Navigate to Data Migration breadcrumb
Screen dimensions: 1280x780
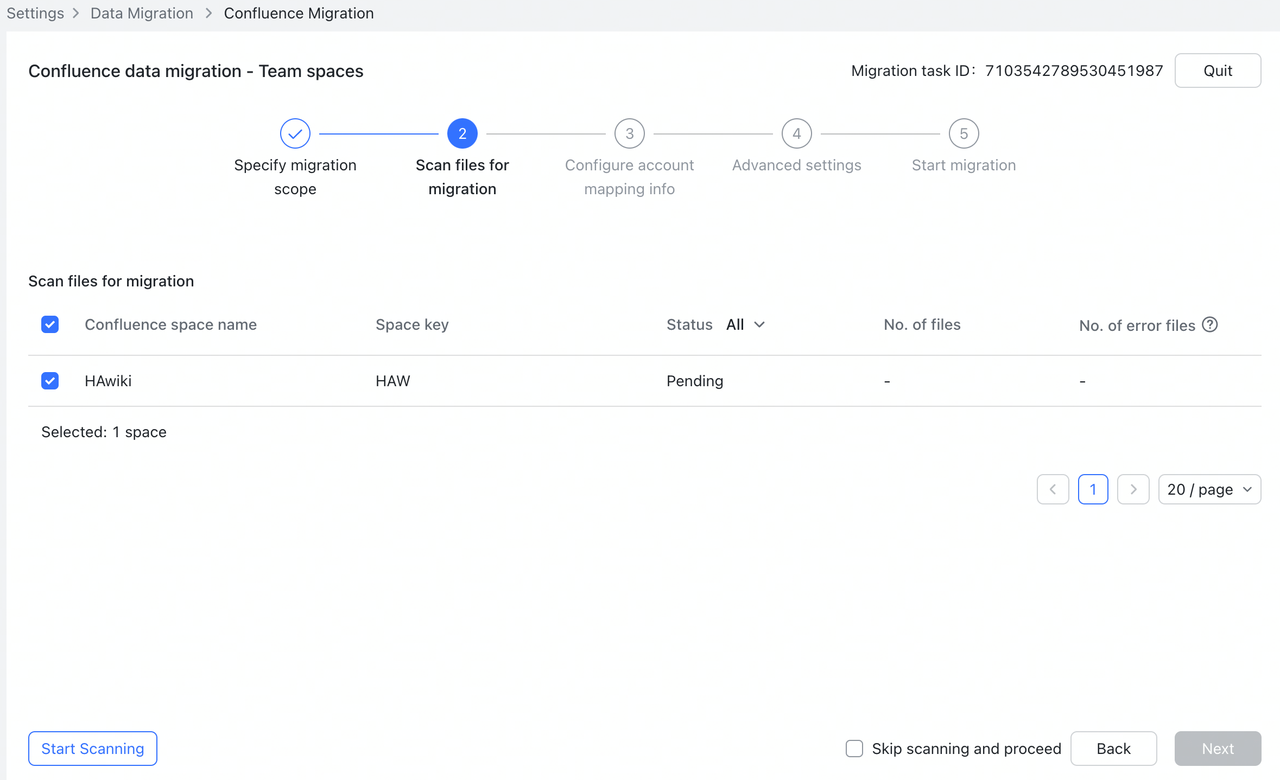coord(142,13)
